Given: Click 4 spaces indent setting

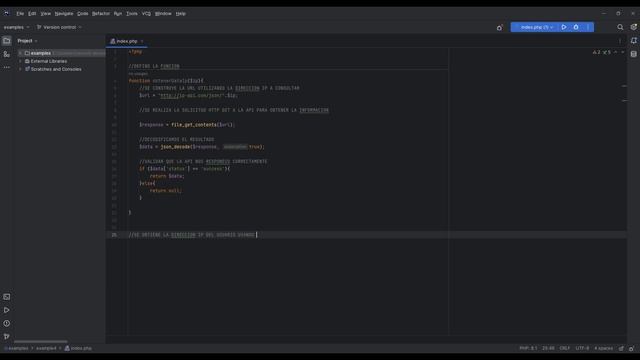Looking at the screenshot, I should coord(603,348).
